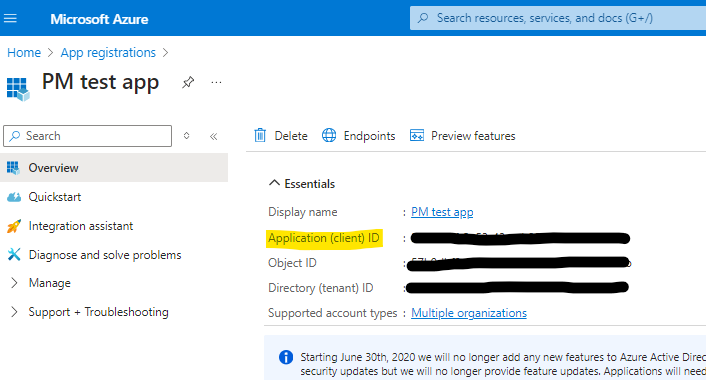Click the Essentials heading
This screenshot has height=380, width=706.
click(310, 184)
